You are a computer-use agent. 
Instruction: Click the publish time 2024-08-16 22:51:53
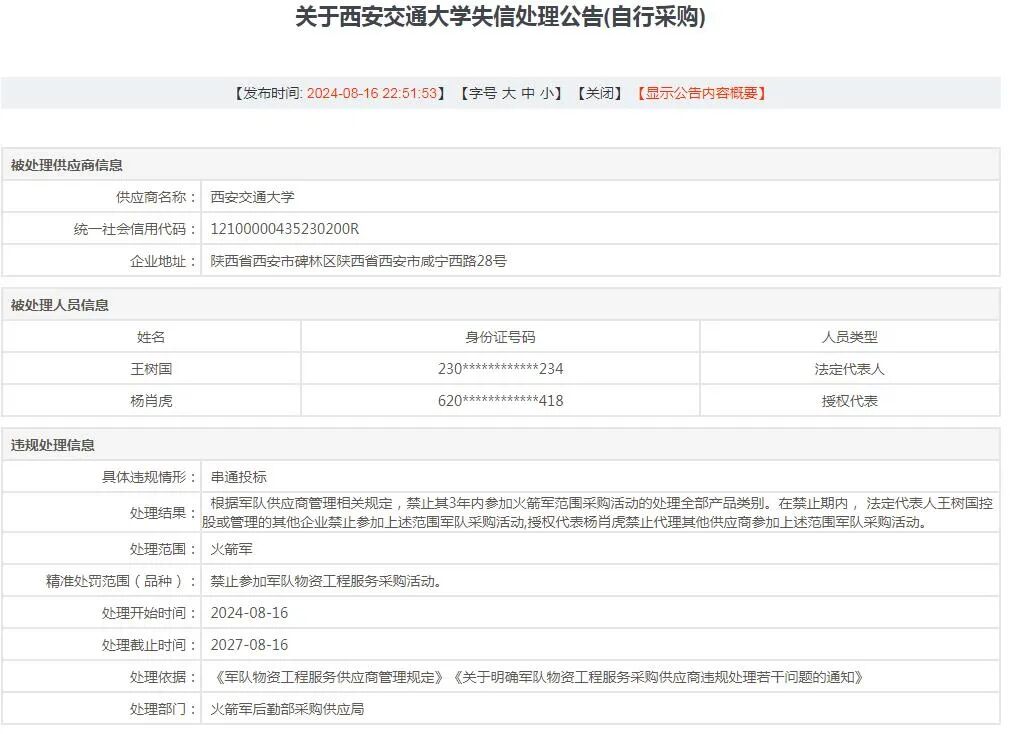click(372, 93)
